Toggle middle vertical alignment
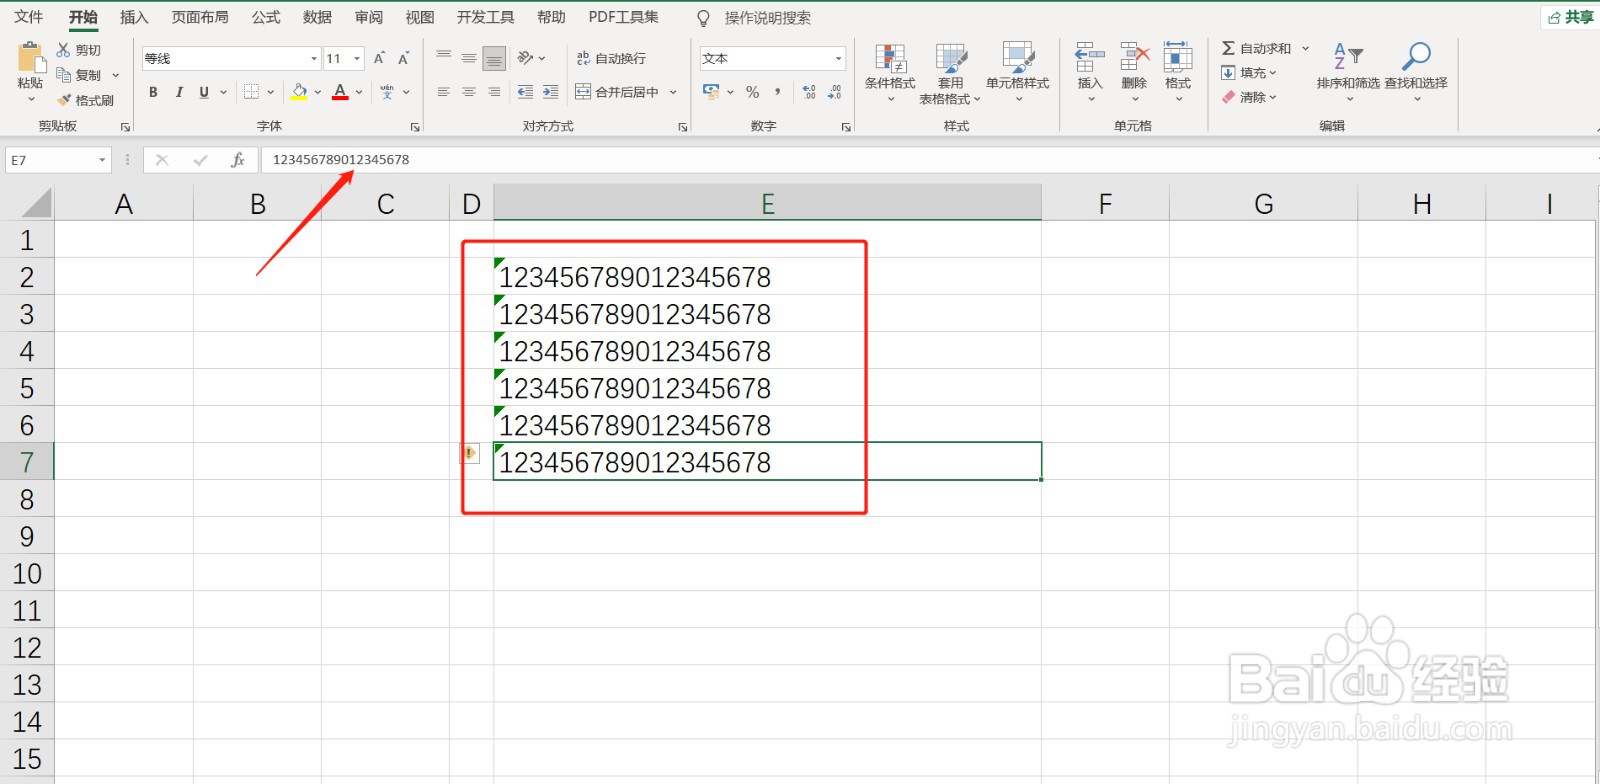1600x784 pixels. click(x=469, y=58)
